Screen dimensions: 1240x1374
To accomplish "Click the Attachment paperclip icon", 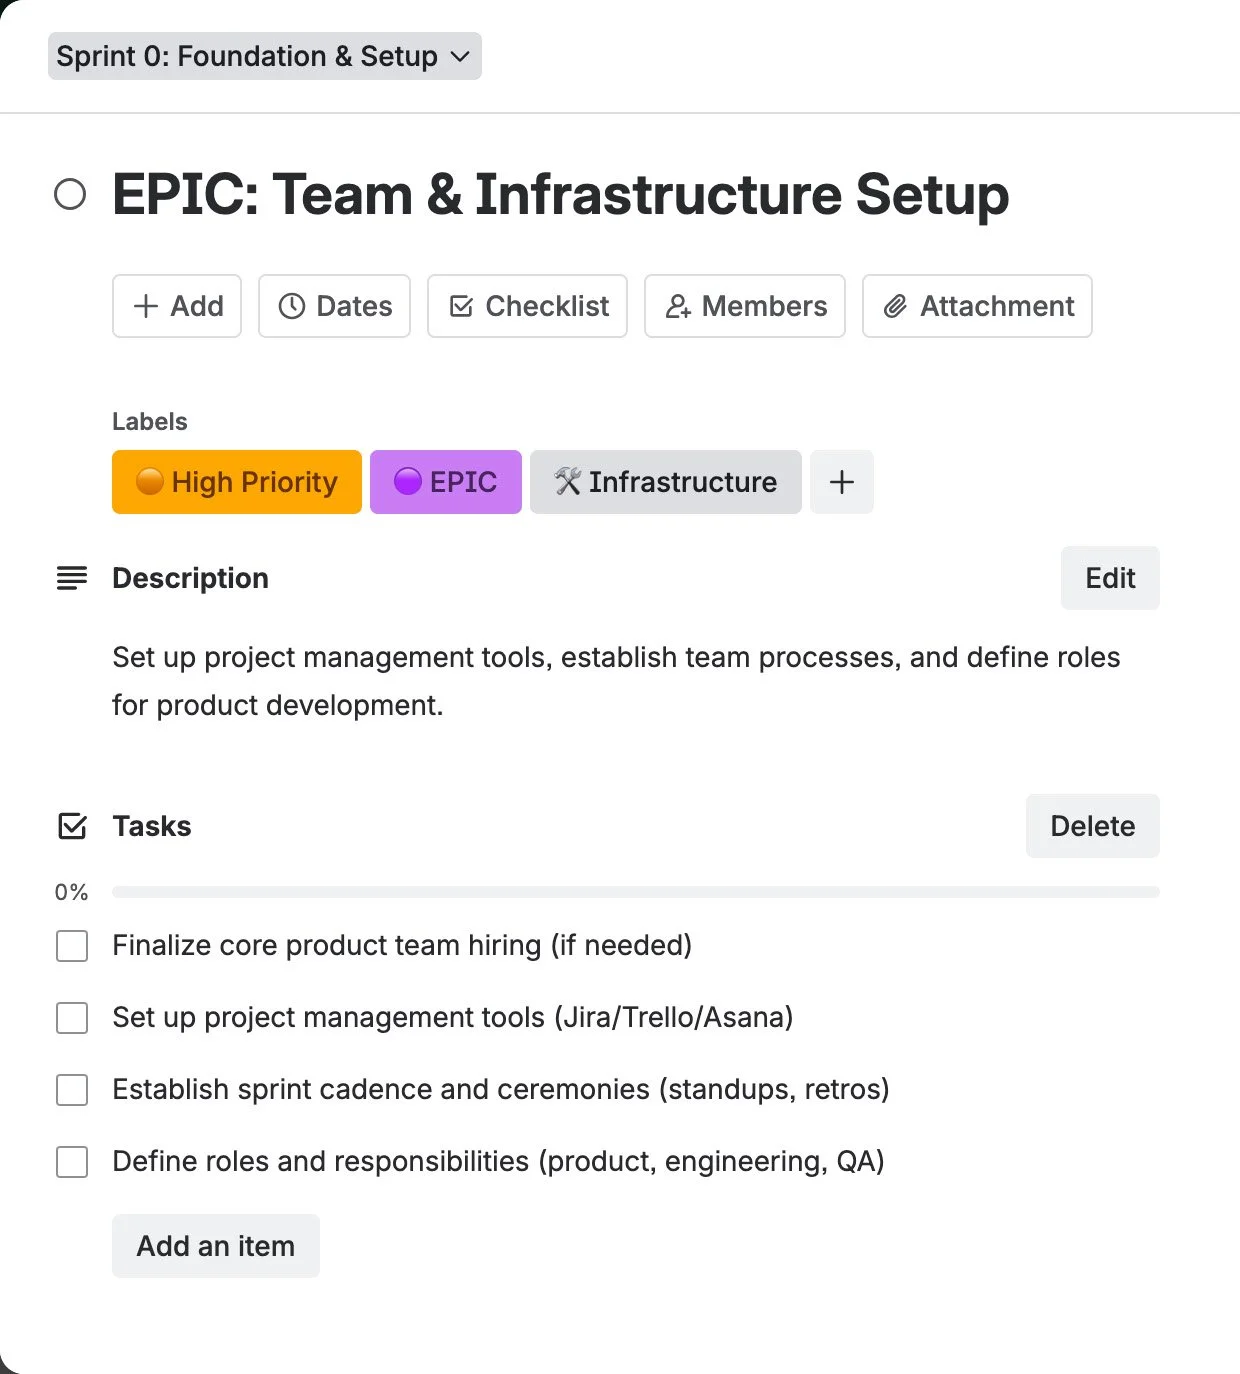I will [895, 306].
